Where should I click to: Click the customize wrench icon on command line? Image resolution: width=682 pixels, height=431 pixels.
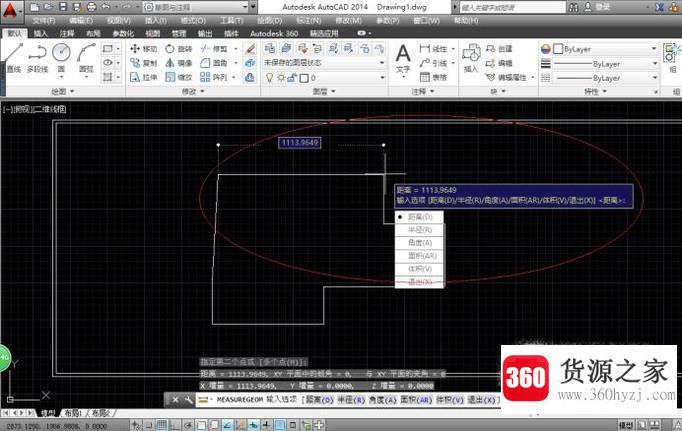tap(188, 399)
